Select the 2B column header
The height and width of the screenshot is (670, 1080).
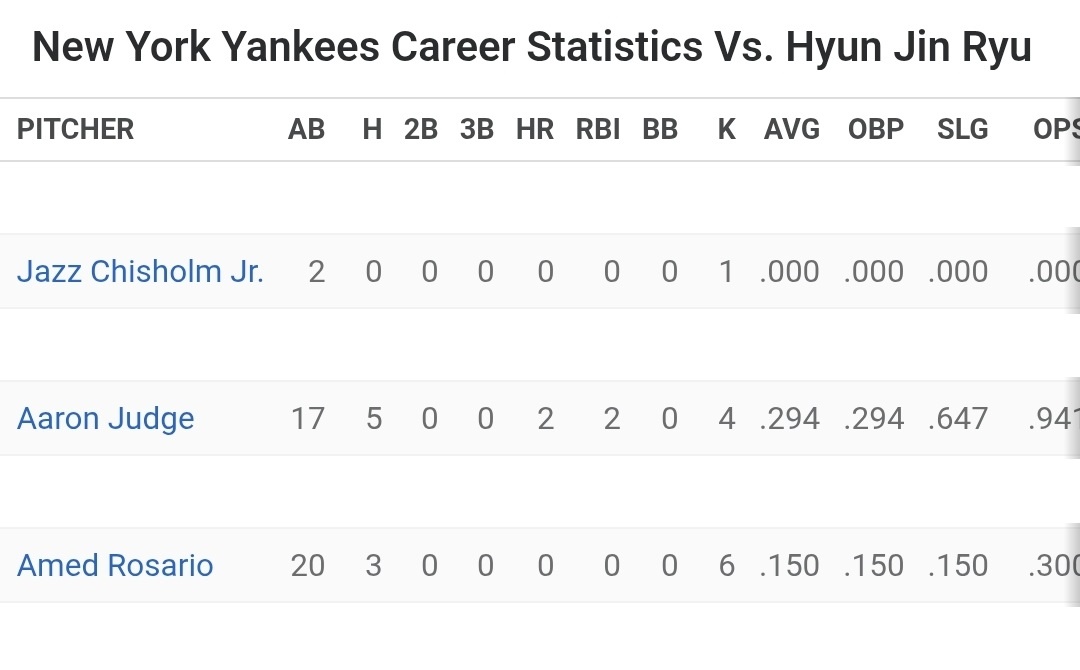pyautogui.click(x=421, y=129)
